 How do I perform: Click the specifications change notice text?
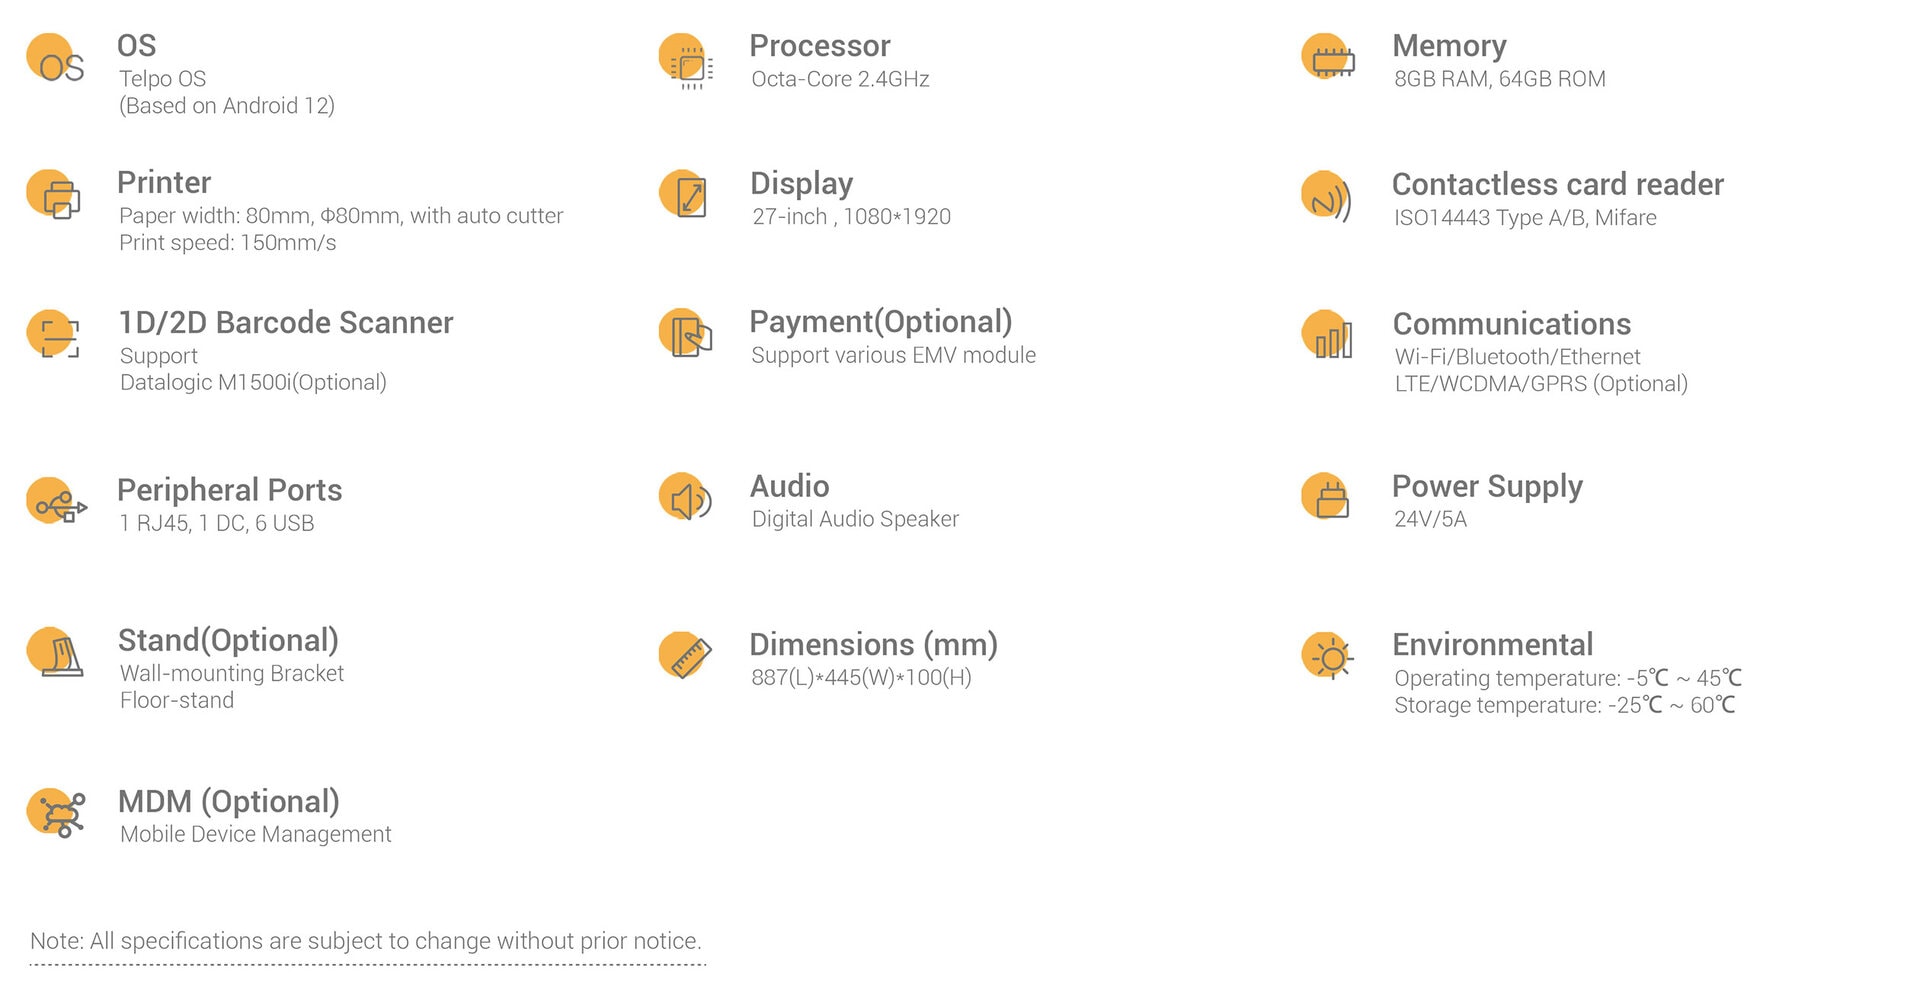click(366, 941)
